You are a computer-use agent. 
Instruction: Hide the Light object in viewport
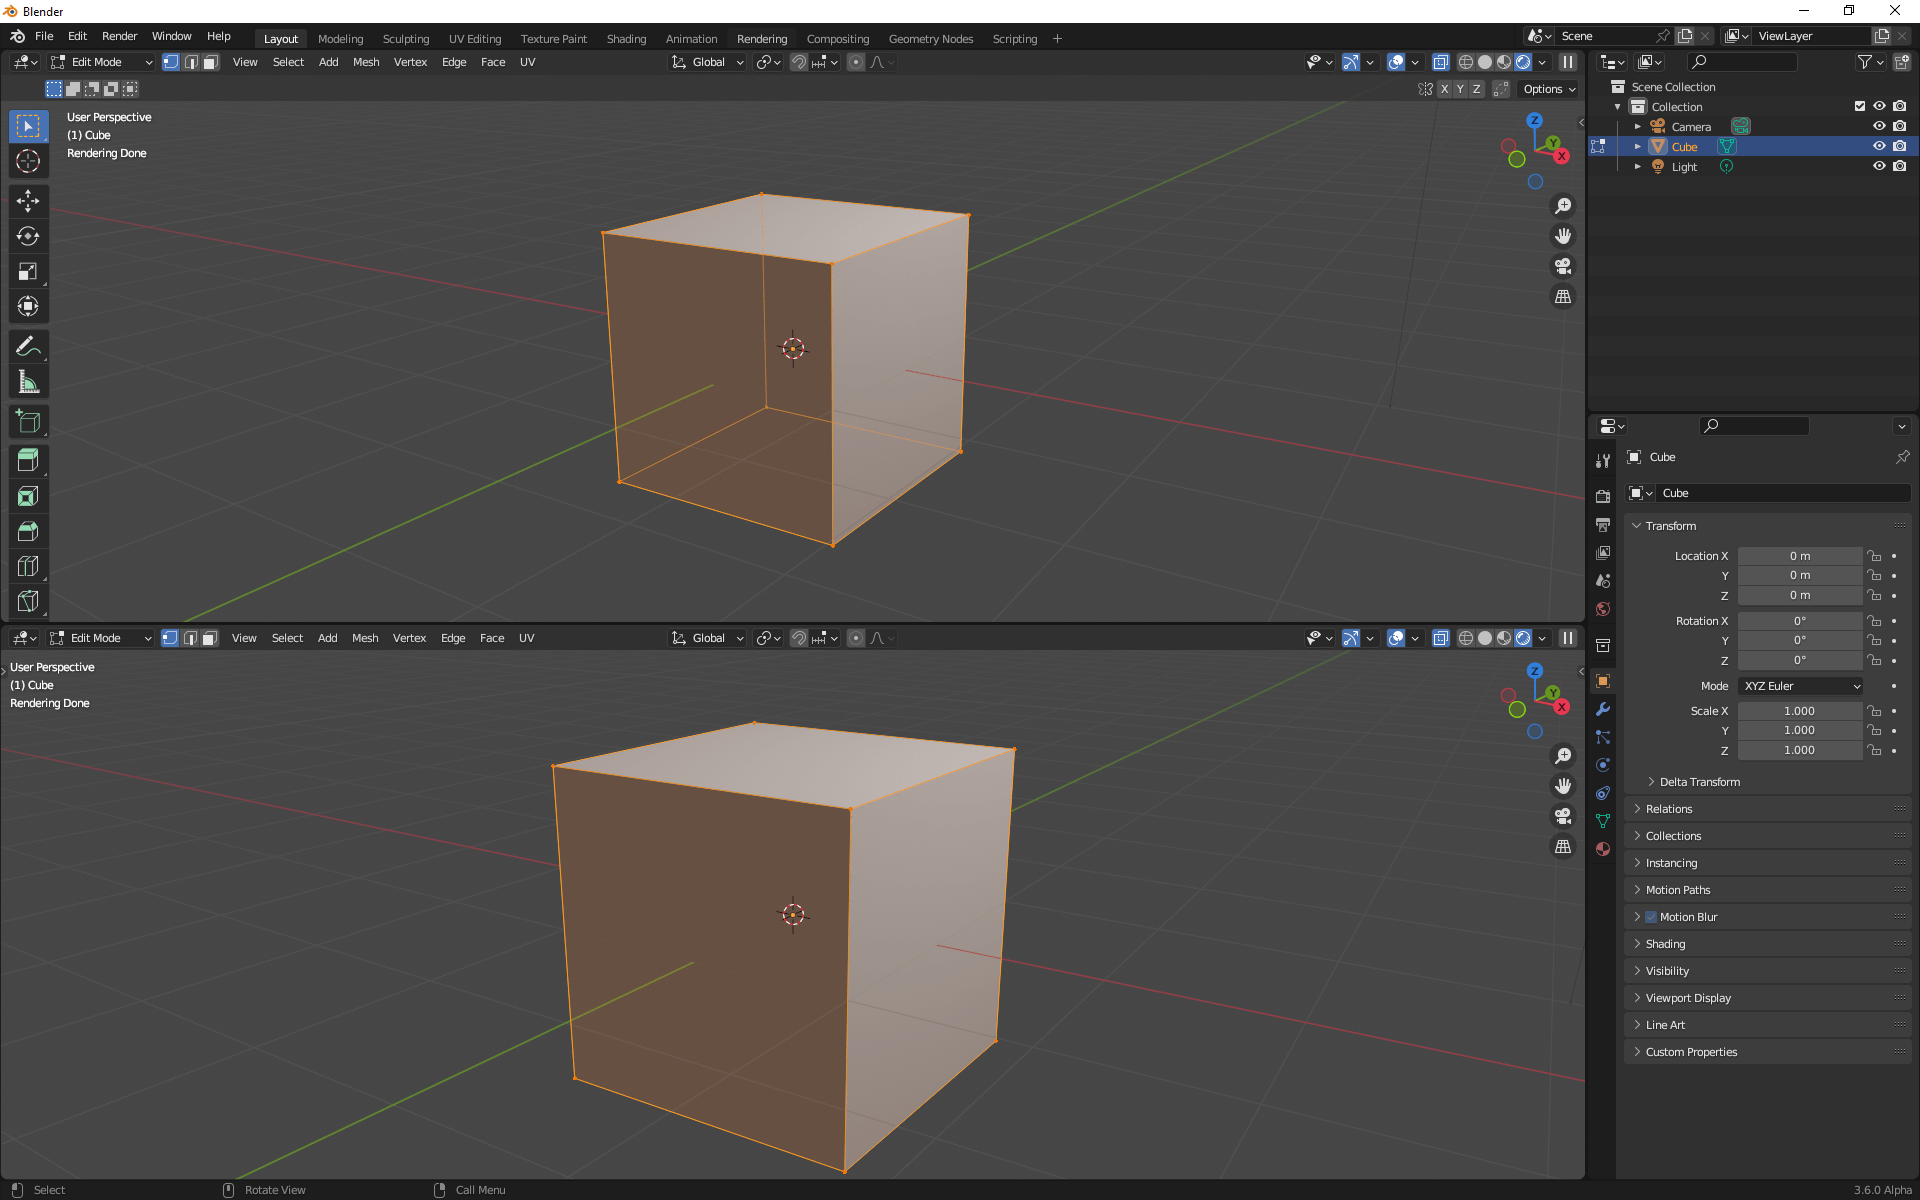pyautogui.click(x=1880, y=166)
